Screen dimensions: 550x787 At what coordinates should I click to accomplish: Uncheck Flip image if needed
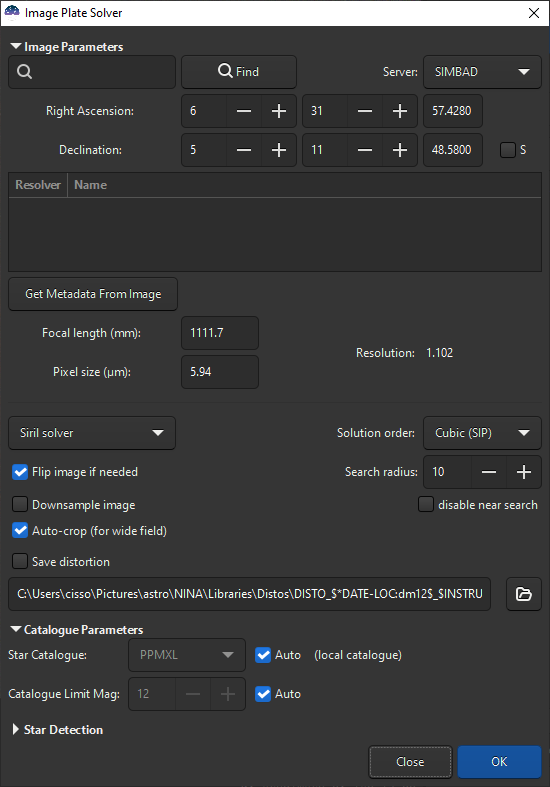pyautogui.click(x=20, y=472)
